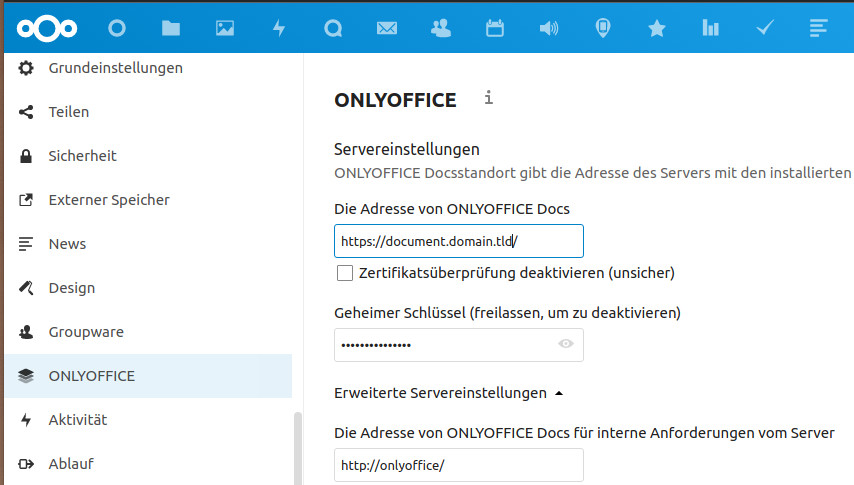Open the Mail envelope icon
The width and height of the screenshot is (854, 485).
point(387,28)
